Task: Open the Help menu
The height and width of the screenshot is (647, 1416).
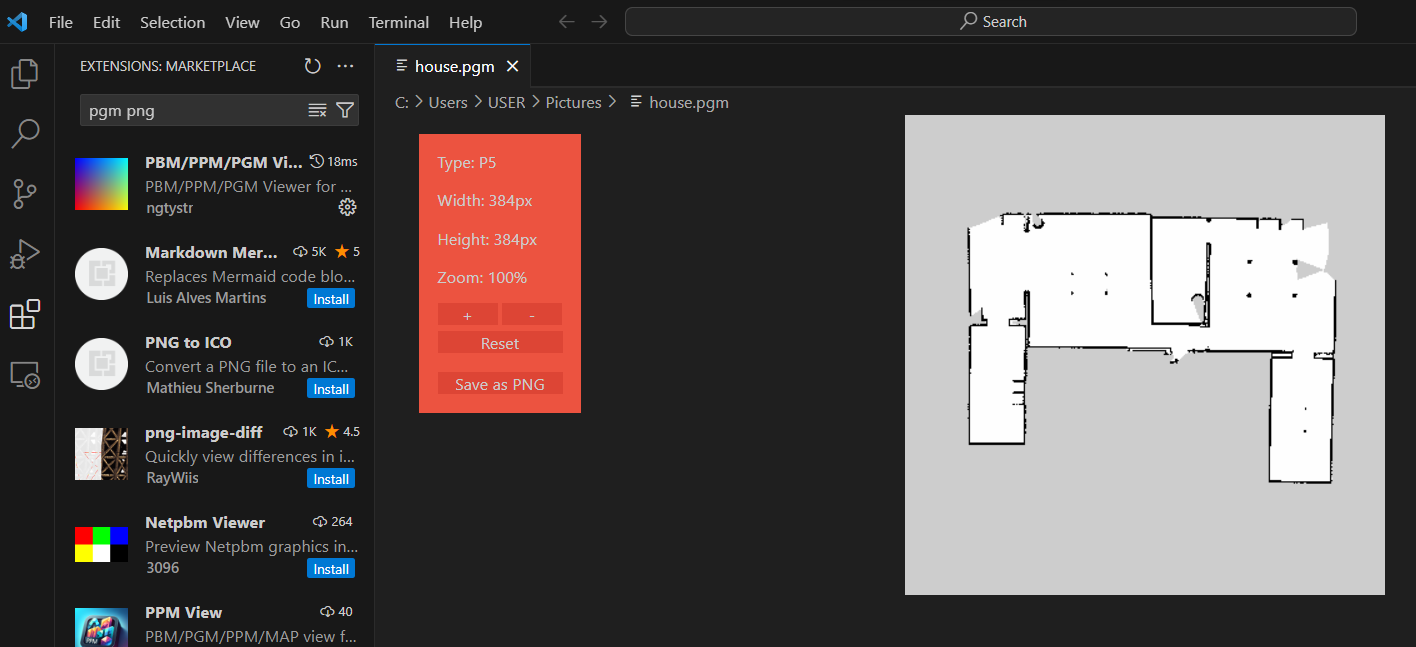Action: pos(466,22)
